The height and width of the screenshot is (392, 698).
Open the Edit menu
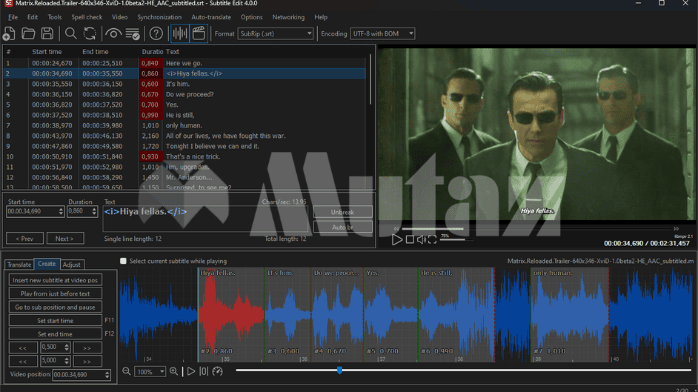pyautogui.click(x=32, y=17)
